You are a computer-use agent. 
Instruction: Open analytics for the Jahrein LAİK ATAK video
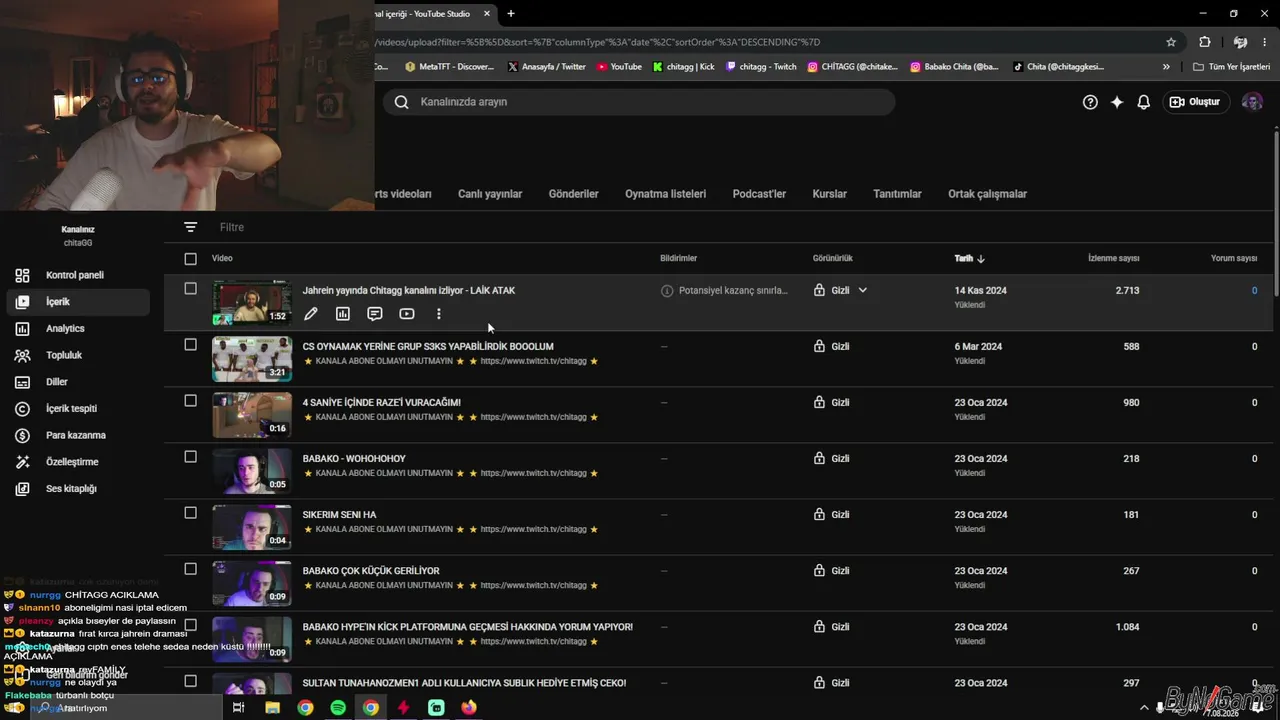(343, 314)
